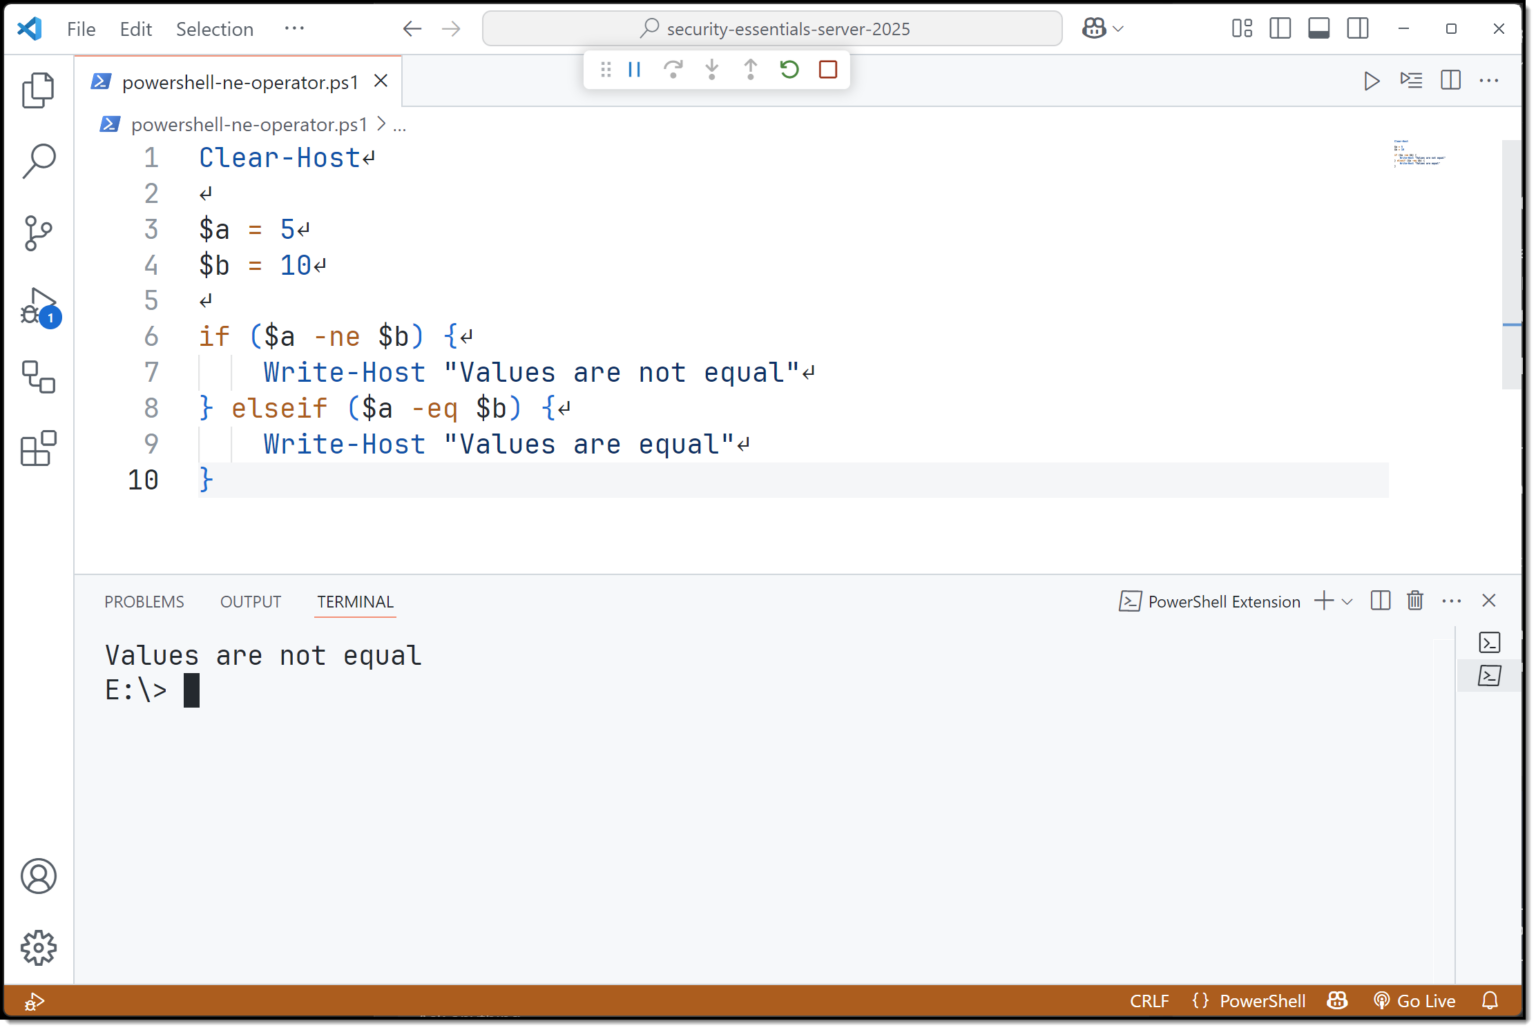1536x1030 pixels.
Task: Open the Copilot menu in title bar
Action: [x=1101, y=28]
